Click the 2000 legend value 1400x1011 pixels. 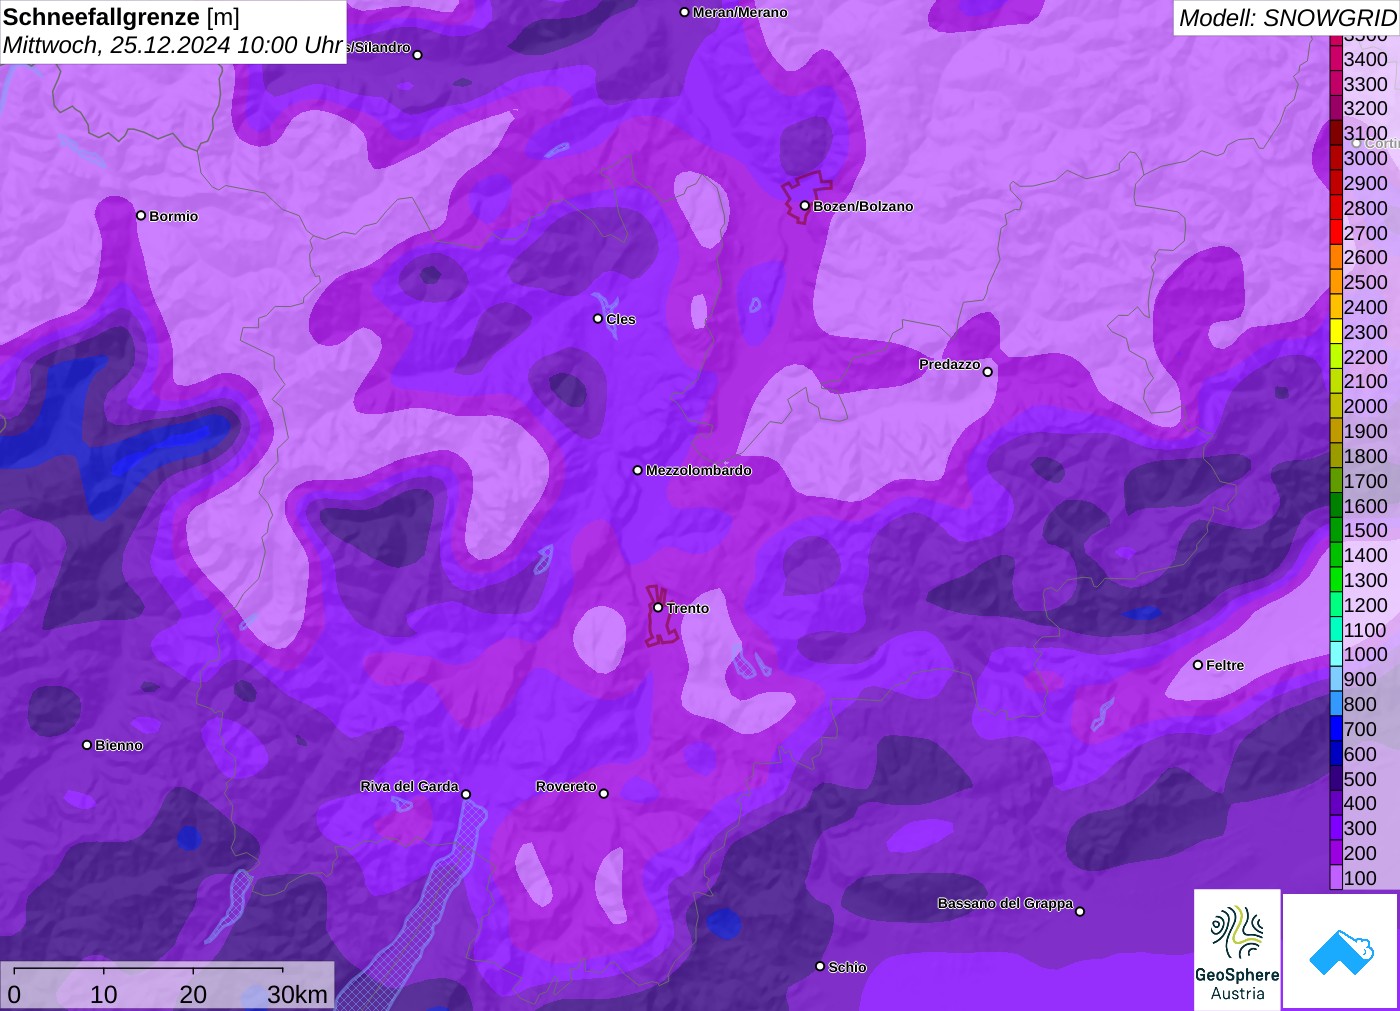(x=1366, y=406)
